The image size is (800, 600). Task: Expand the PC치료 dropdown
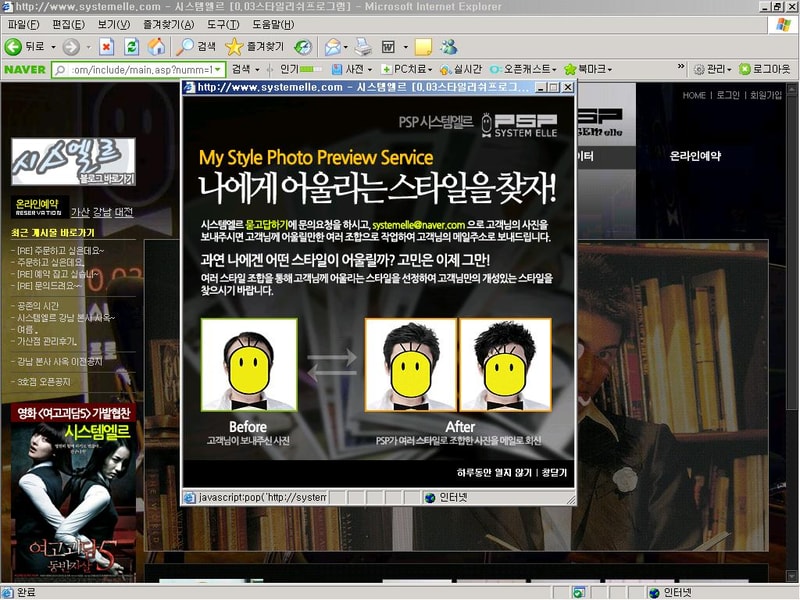(x=430, y=69)
